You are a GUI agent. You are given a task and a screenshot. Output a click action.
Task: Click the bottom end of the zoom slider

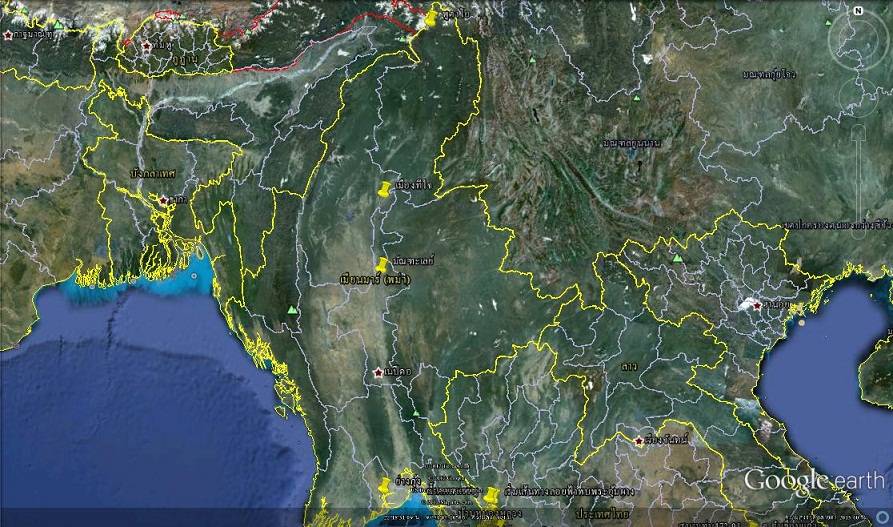pos(859,232)
